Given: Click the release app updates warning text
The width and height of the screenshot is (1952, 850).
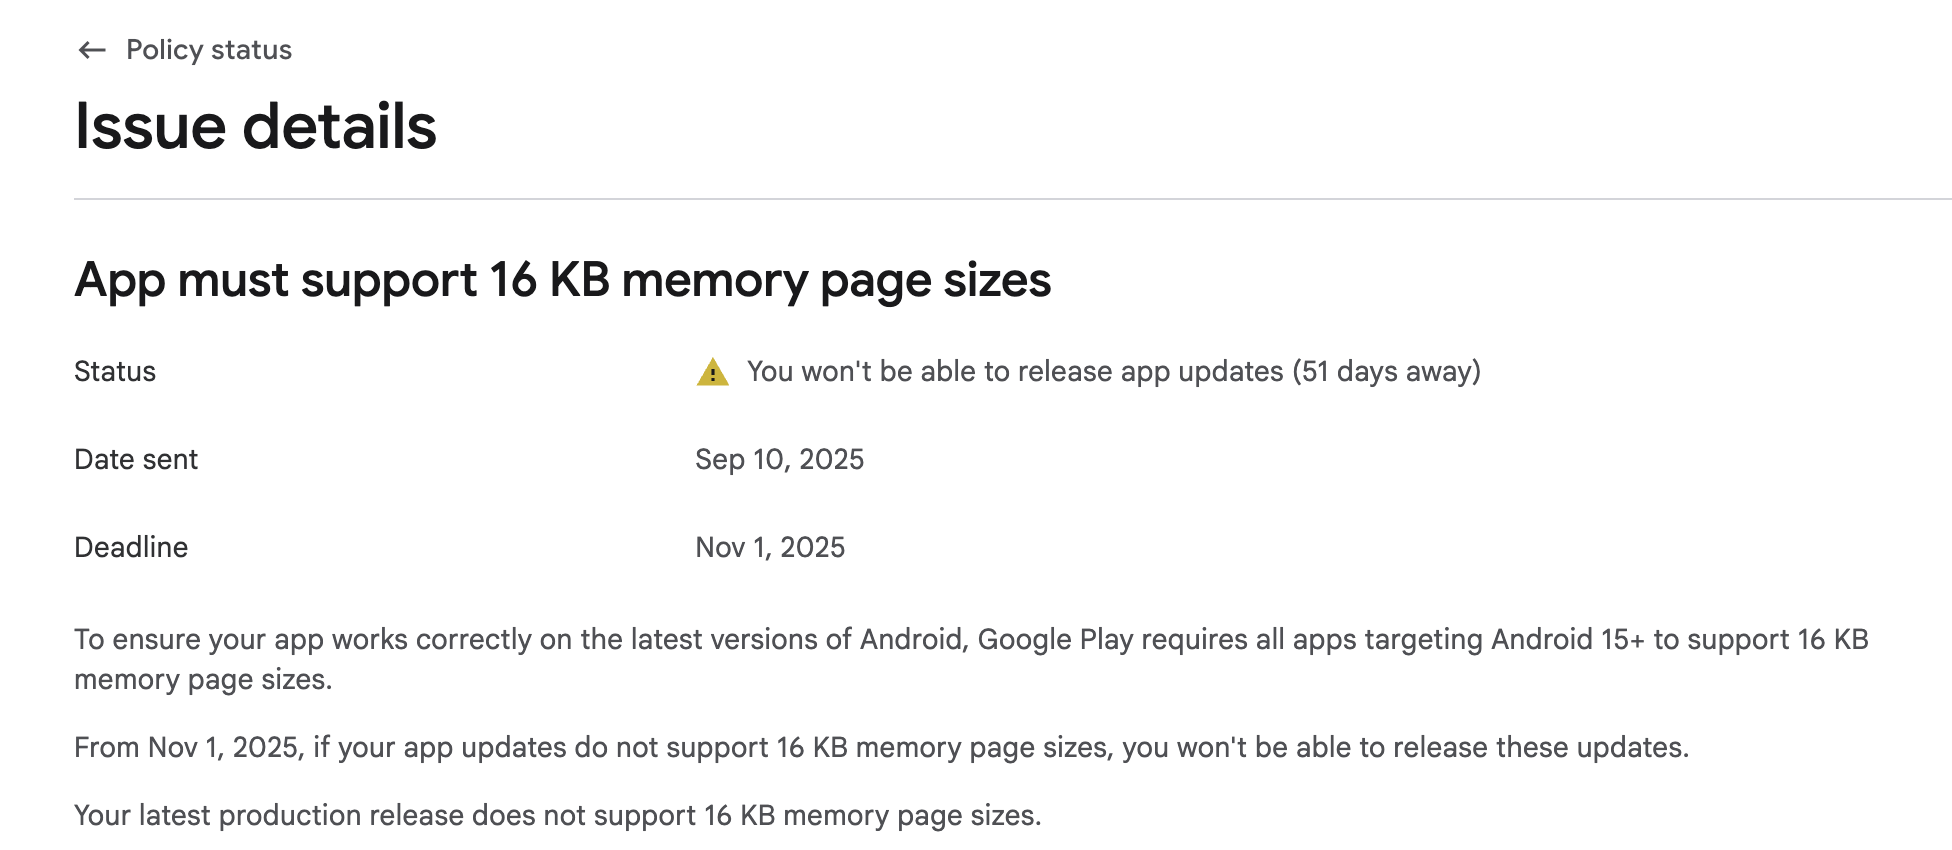Looking at the screenshot, I should click(1015, 372).
